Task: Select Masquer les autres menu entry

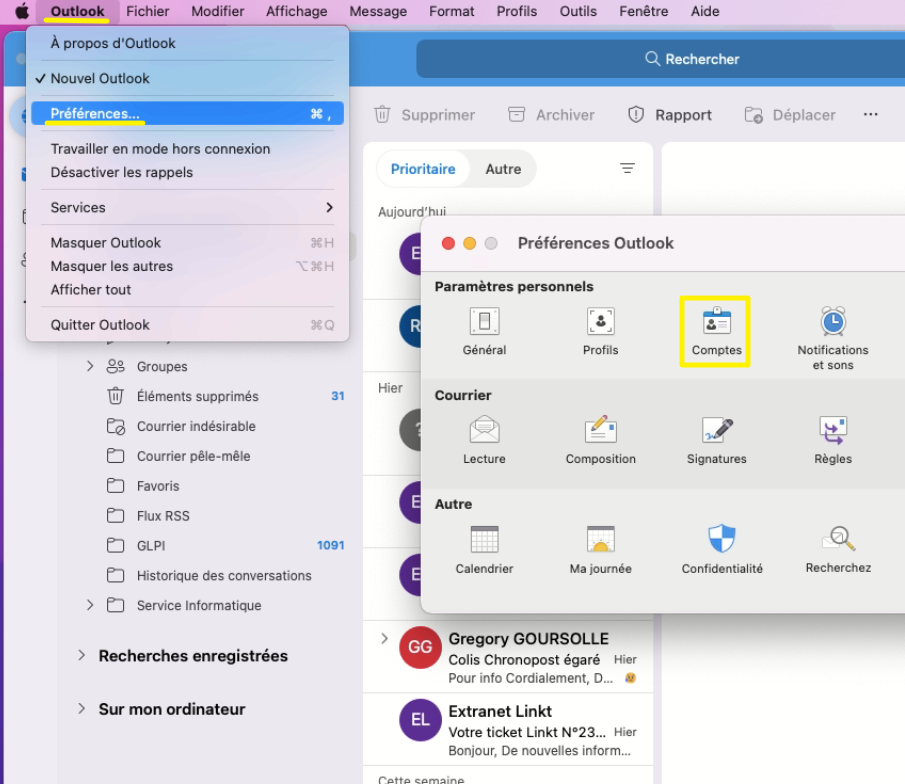Action: [x=187, y=266]
